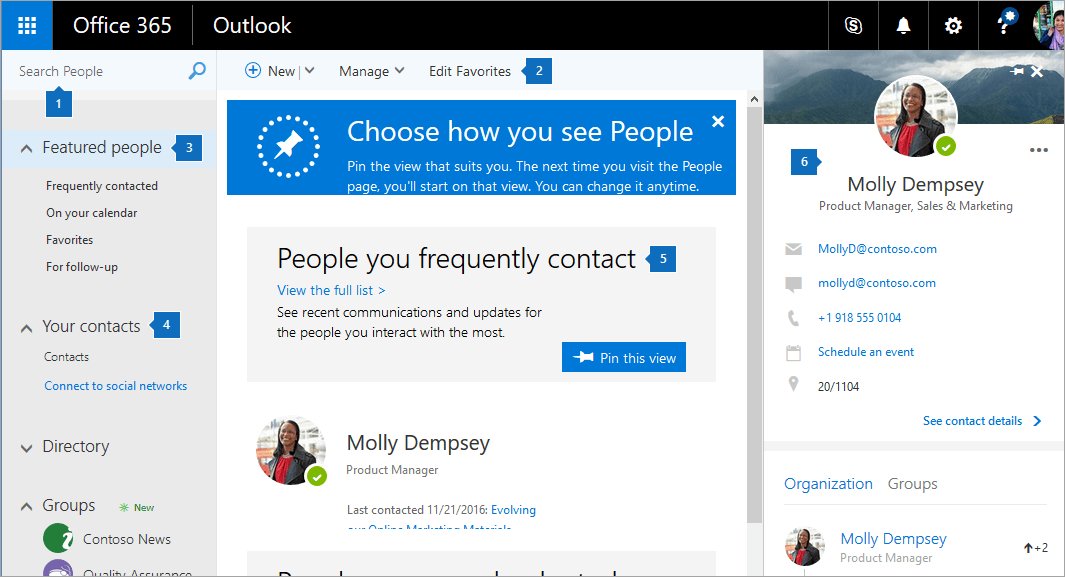
Task: Open Connect to social networks link
Action: click(115, 385)
